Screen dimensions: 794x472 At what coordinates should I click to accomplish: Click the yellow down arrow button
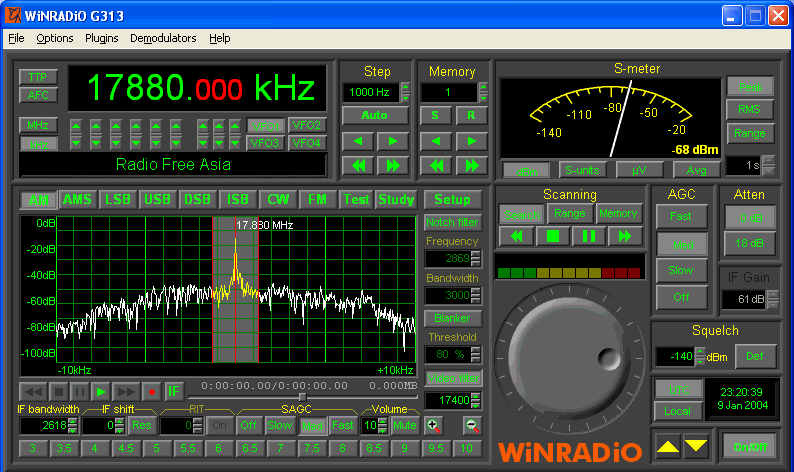coord(695,445)
